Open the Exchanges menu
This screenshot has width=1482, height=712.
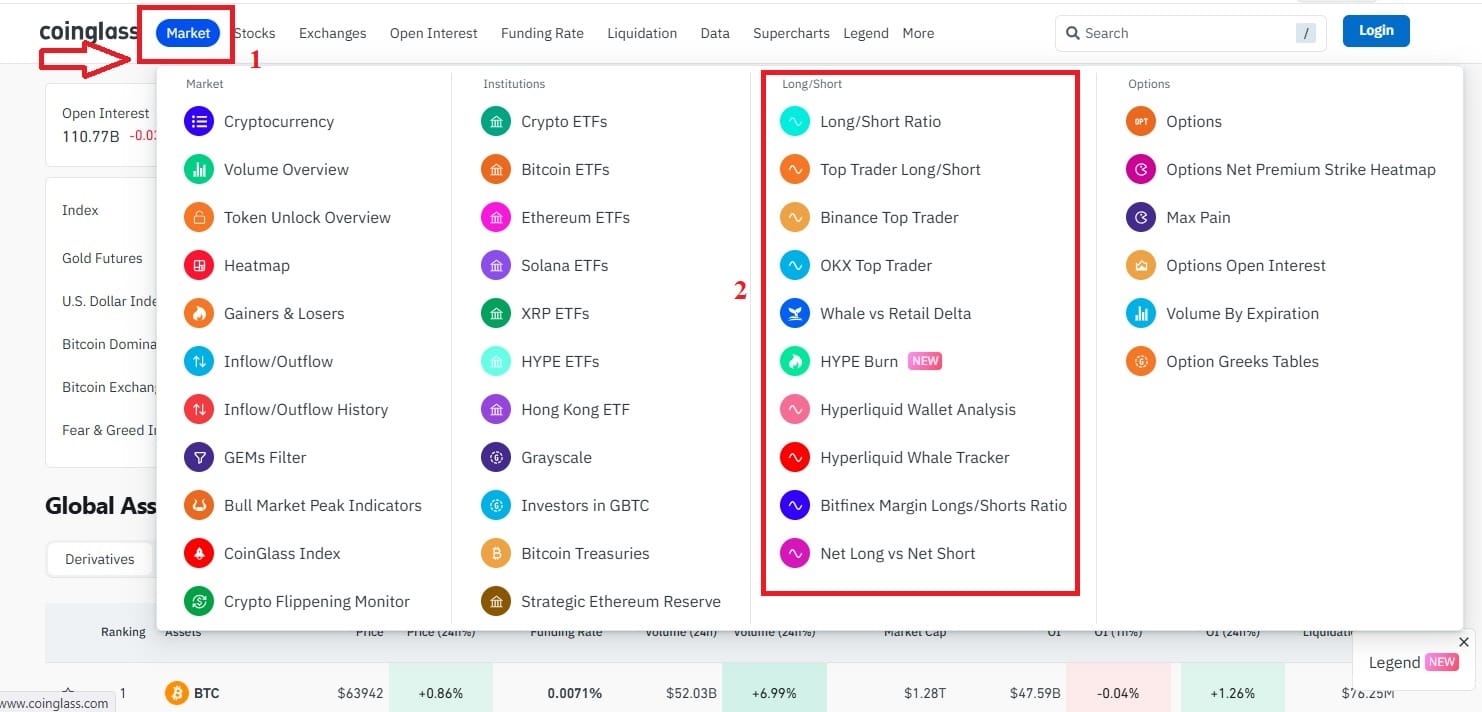[x=332, y=33]
